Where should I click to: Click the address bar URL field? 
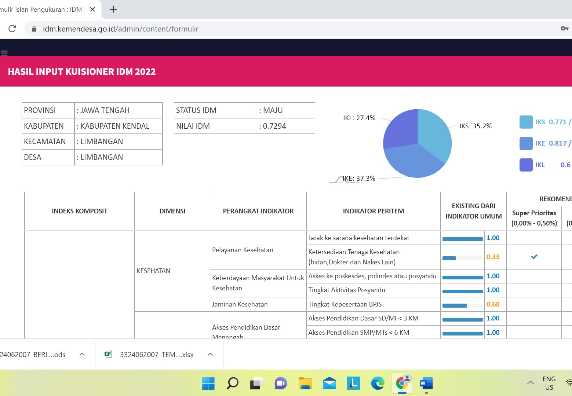tap(120, 29)
